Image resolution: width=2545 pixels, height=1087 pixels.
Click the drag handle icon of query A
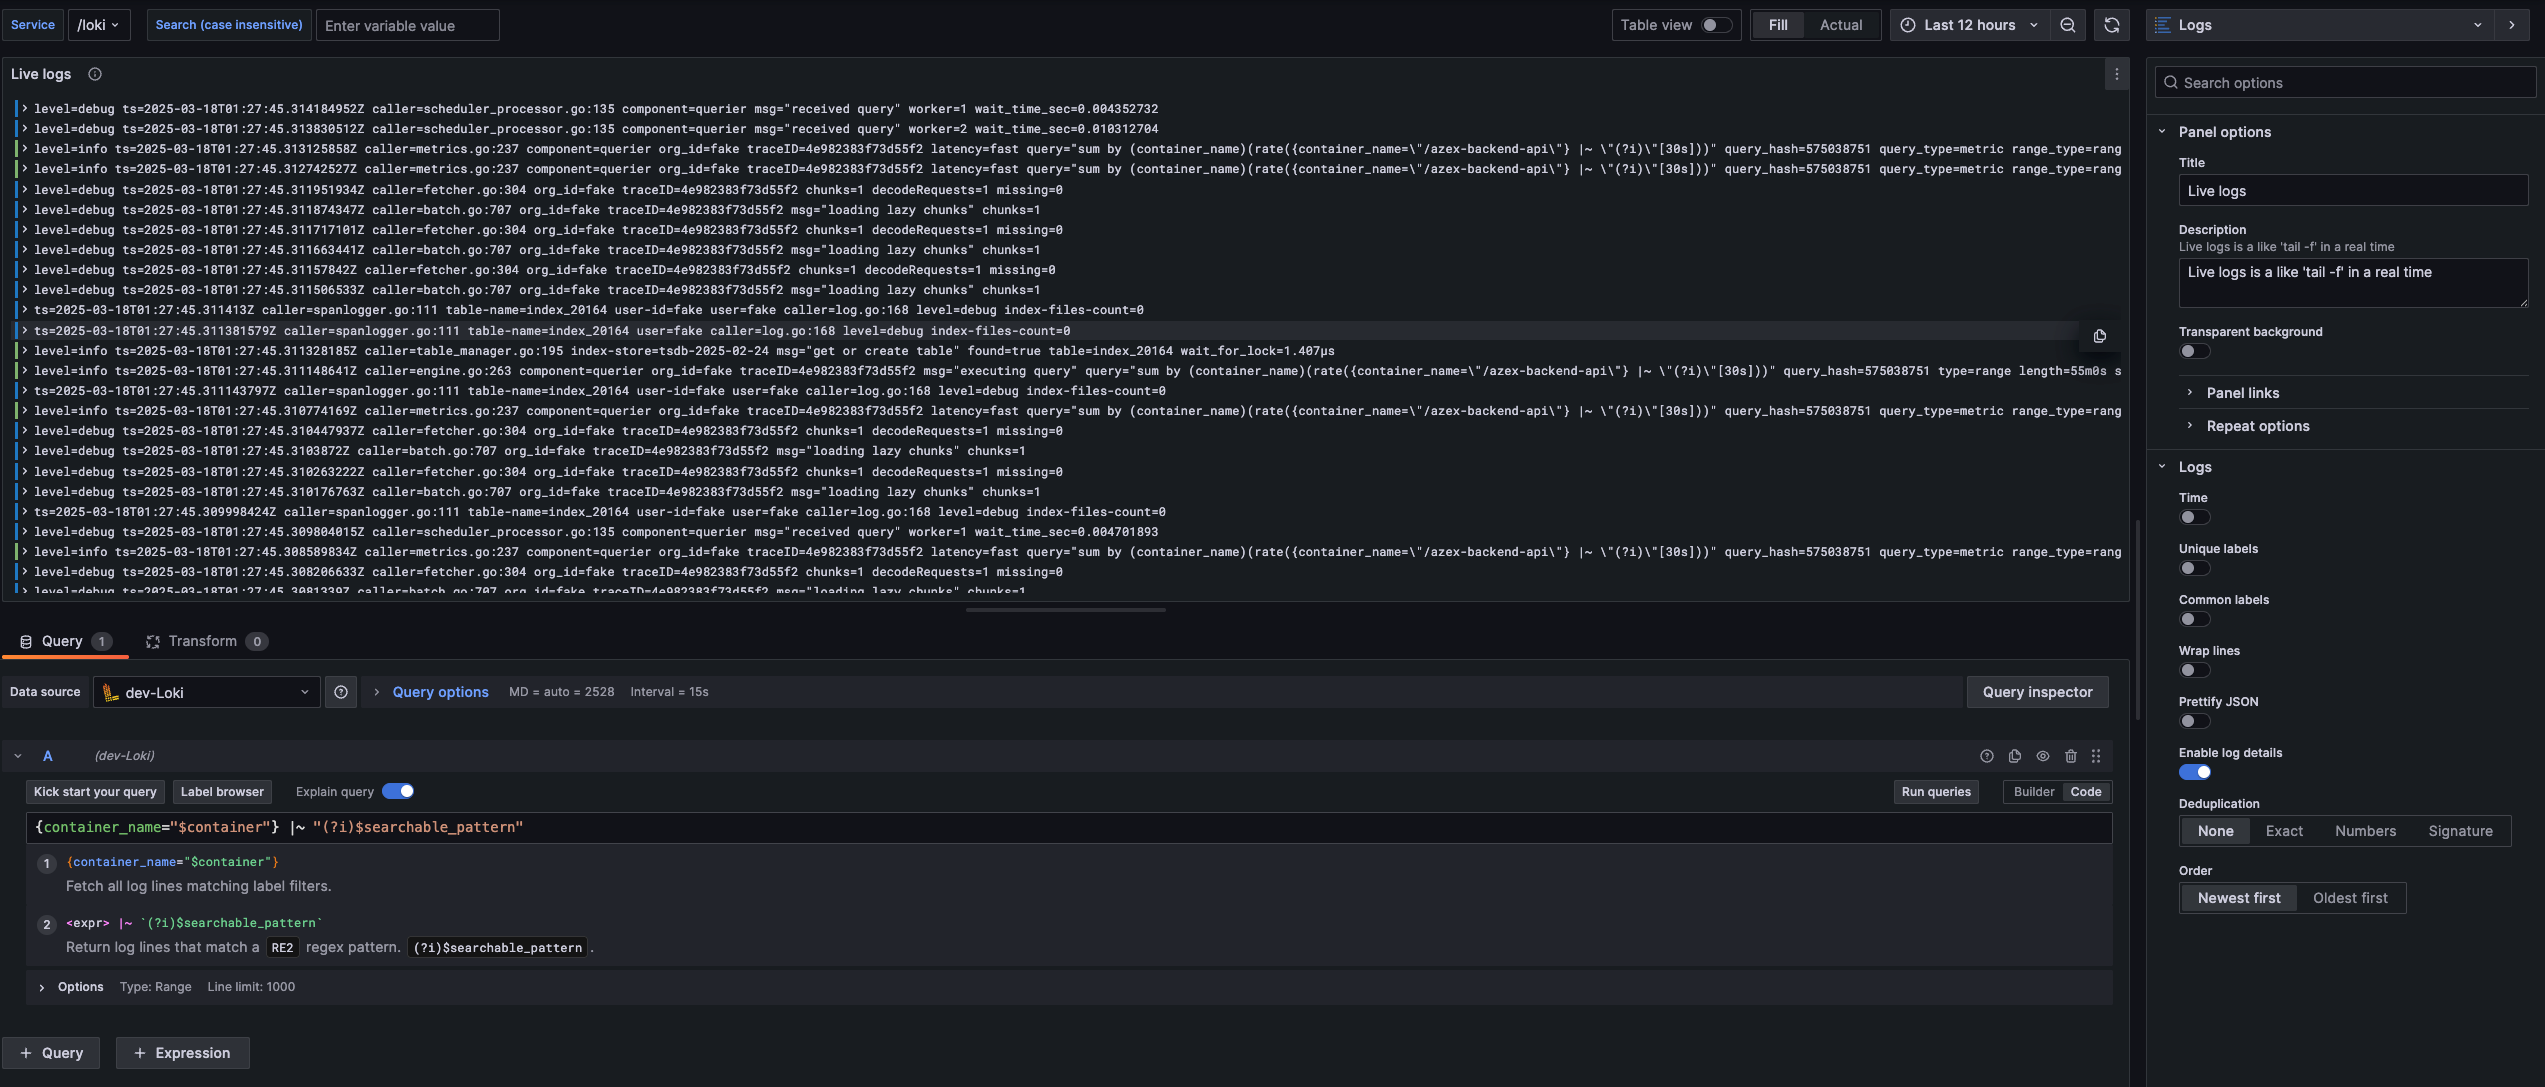click(x=2096, y=756)
